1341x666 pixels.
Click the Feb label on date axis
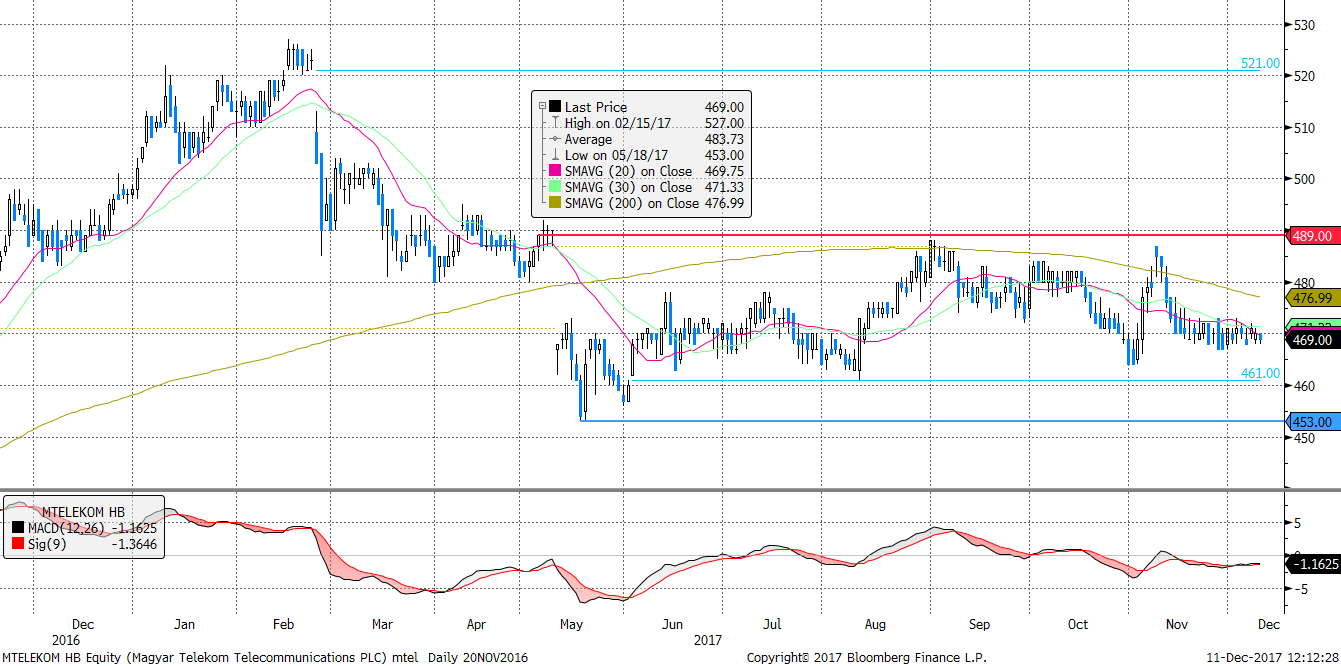click(284, 624)
